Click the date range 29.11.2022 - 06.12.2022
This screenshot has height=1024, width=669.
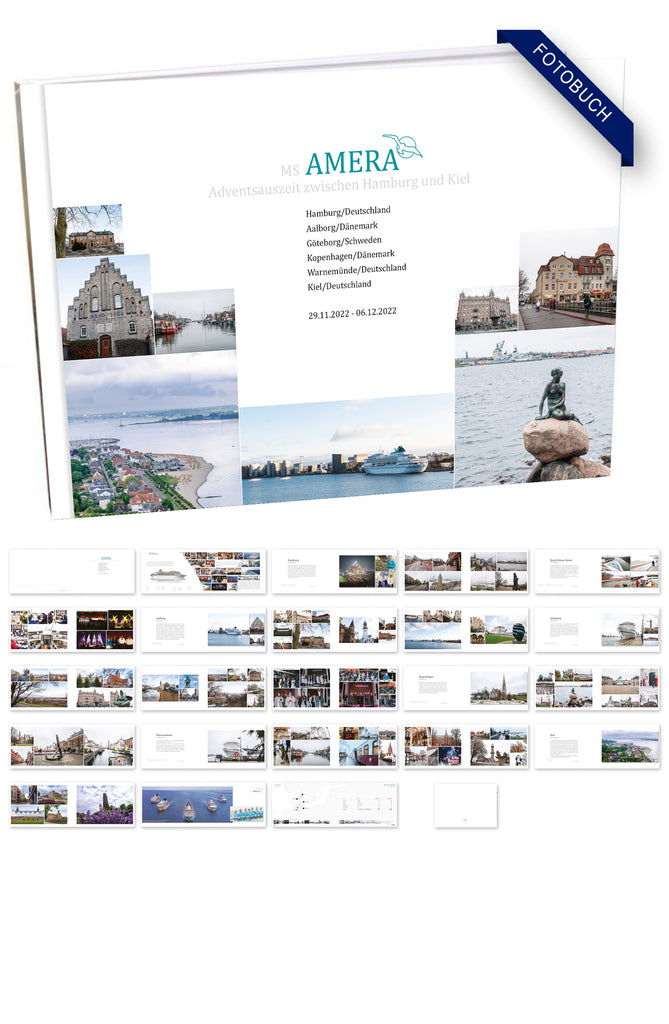point(352,313)
